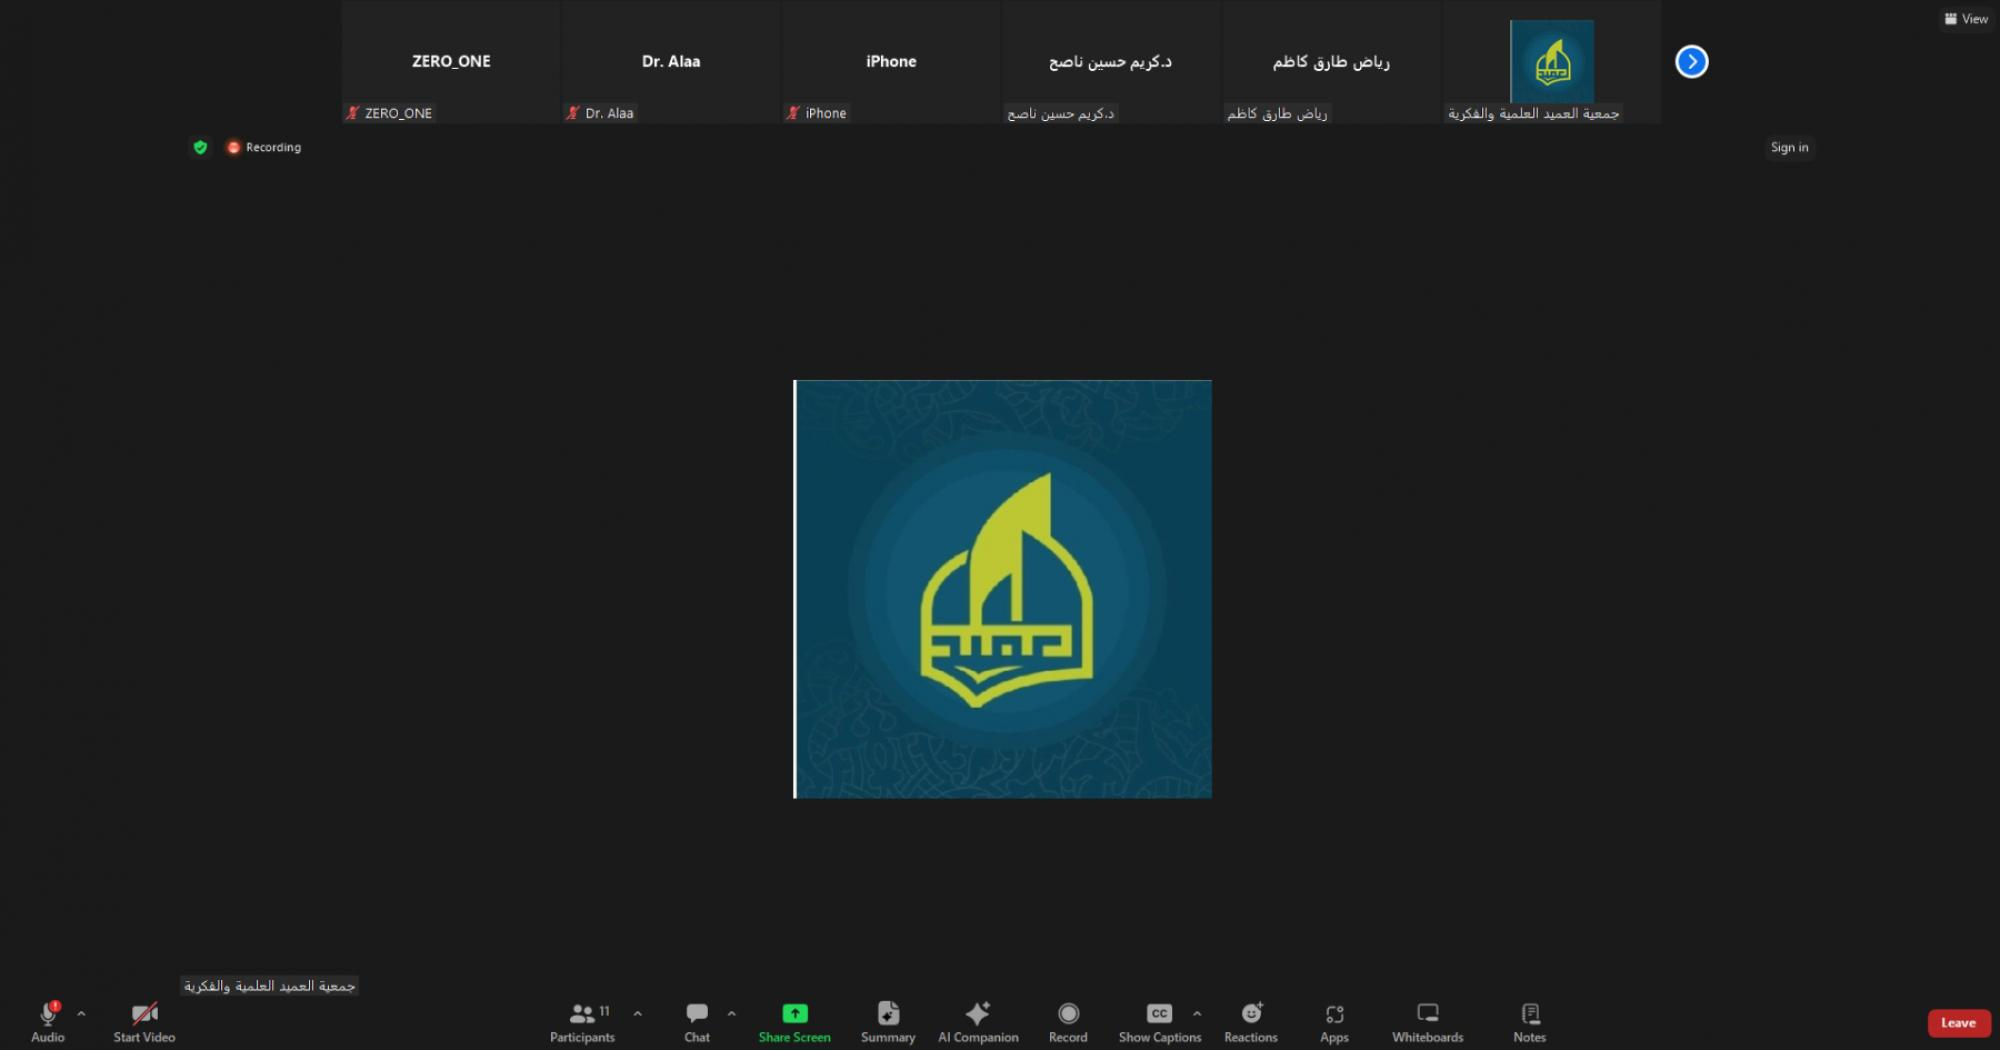Launch the AI Companion
The image size is (2000, 1050).
point(977,1021)
